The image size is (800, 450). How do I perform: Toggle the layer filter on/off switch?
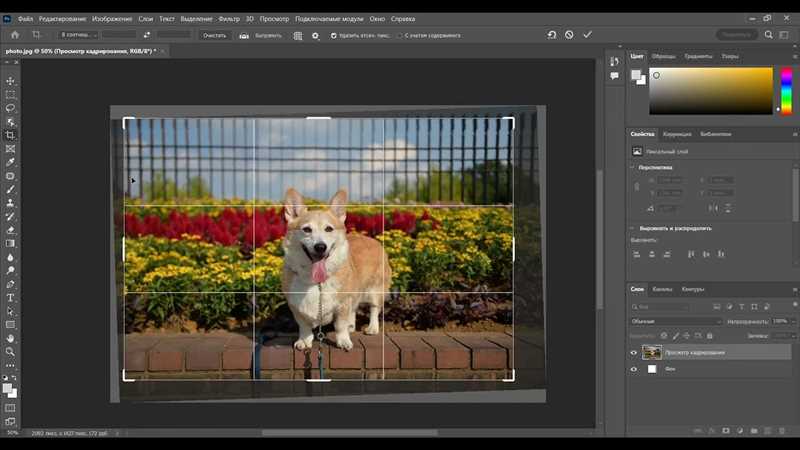pyautogui.click(x=794, y=305)
